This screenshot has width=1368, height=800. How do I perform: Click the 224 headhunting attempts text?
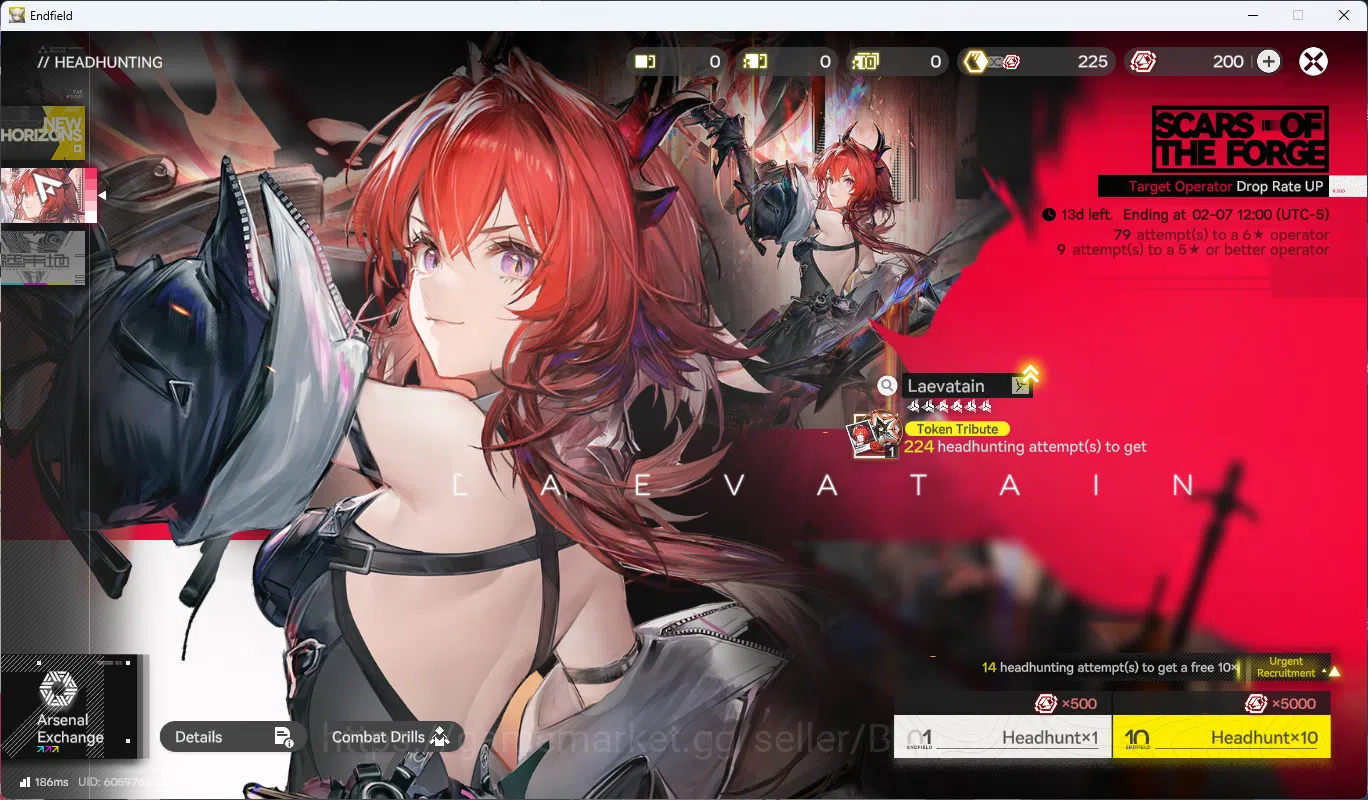(1025, 447)
